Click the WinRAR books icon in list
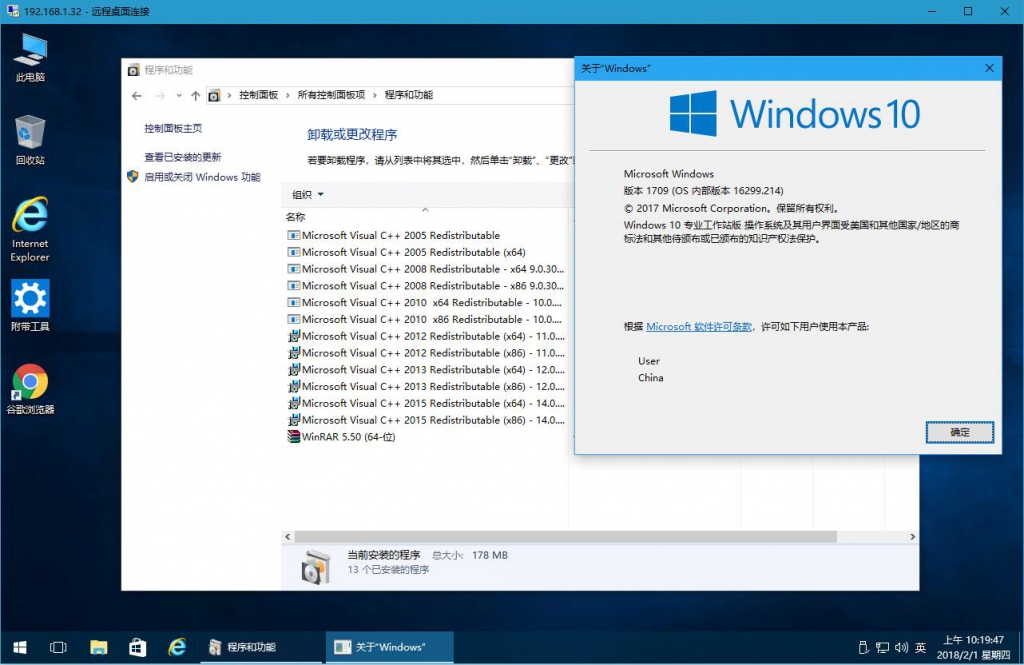 (x=294, y=437)
